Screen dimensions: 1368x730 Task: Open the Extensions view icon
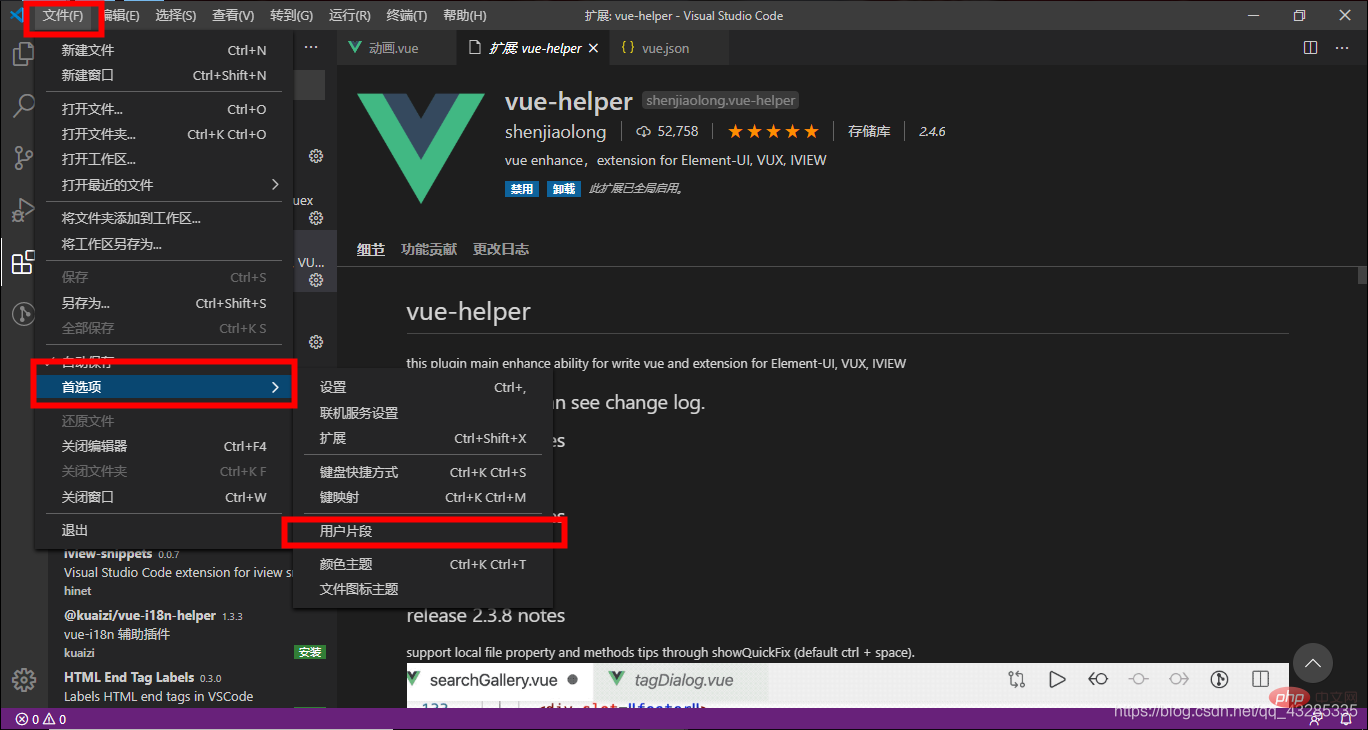[x=23, y=262]
